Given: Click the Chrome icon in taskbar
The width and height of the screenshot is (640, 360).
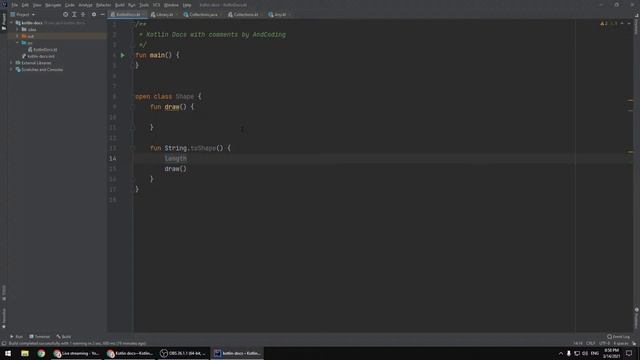Looking at the screenshot, I should pyautogui.click(x=41, y=353).
